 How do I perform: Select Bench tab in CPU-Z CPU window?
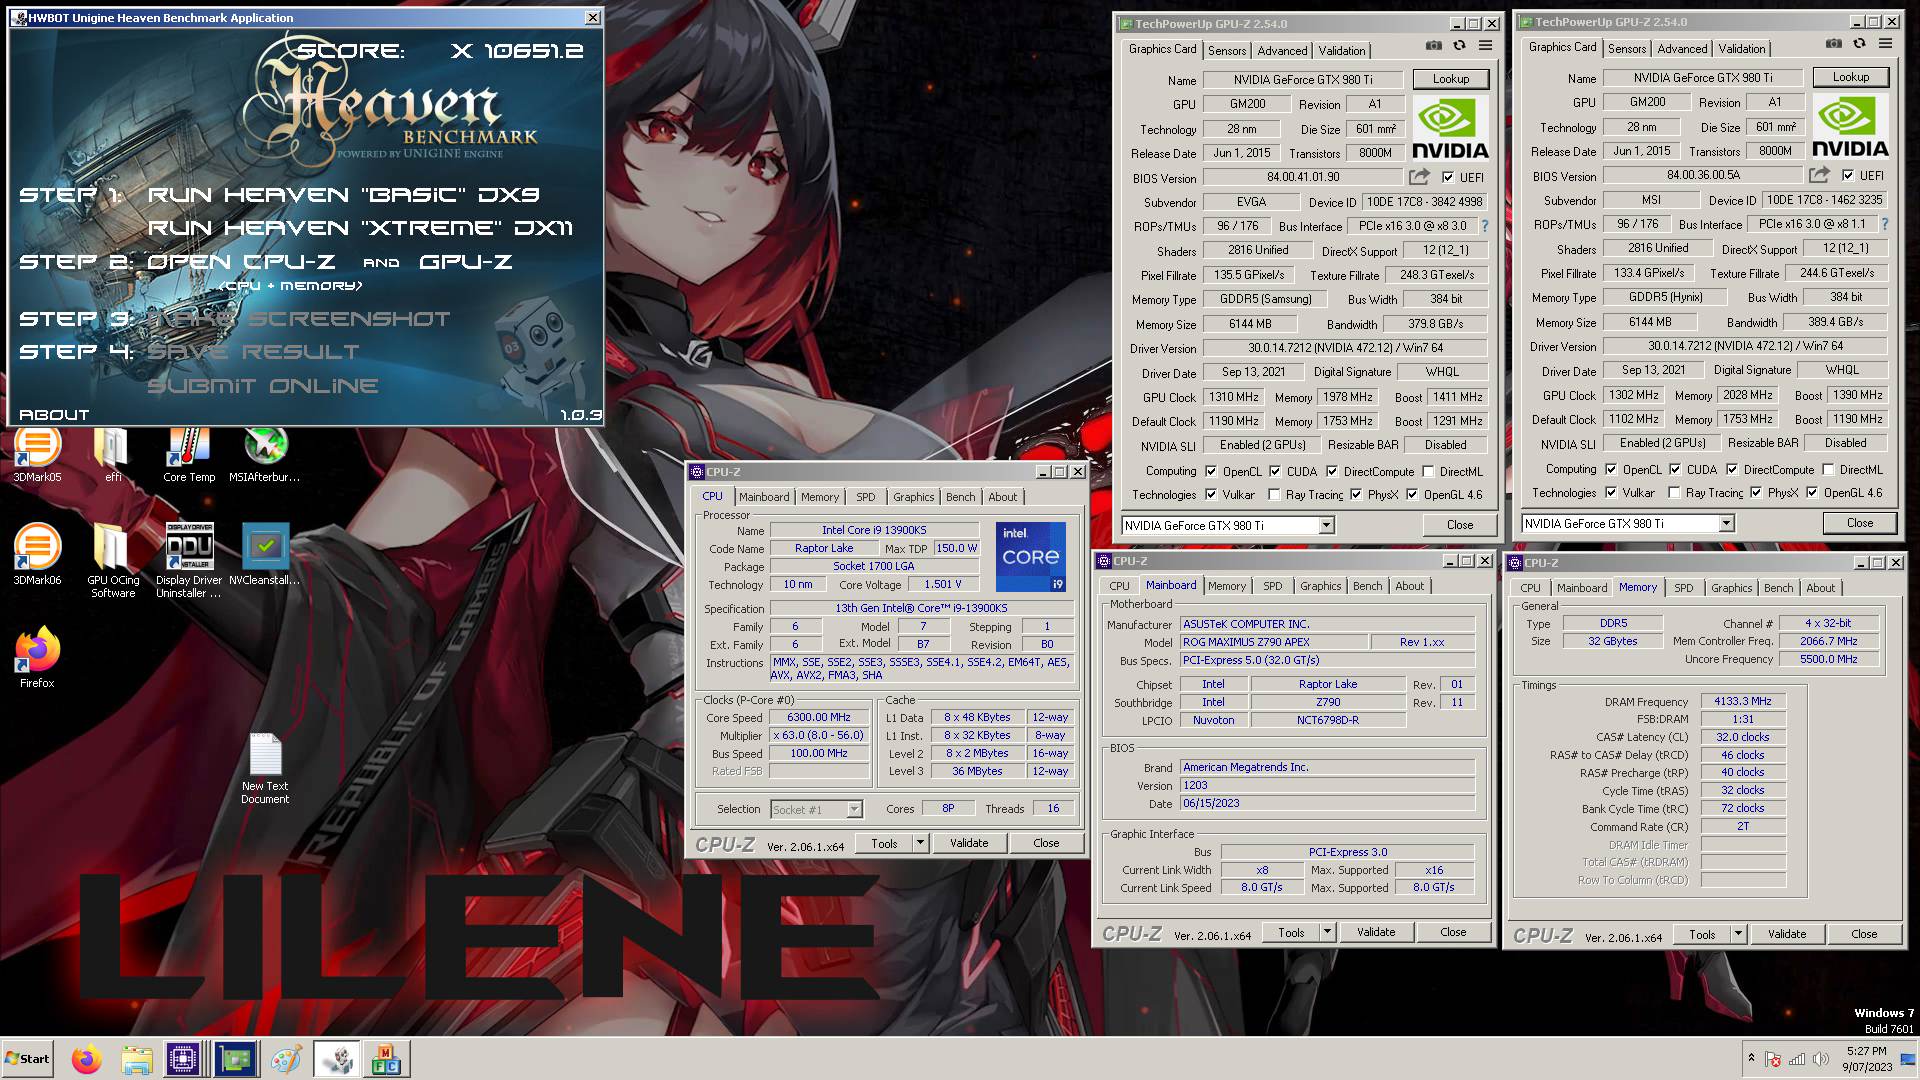[960, 497]
